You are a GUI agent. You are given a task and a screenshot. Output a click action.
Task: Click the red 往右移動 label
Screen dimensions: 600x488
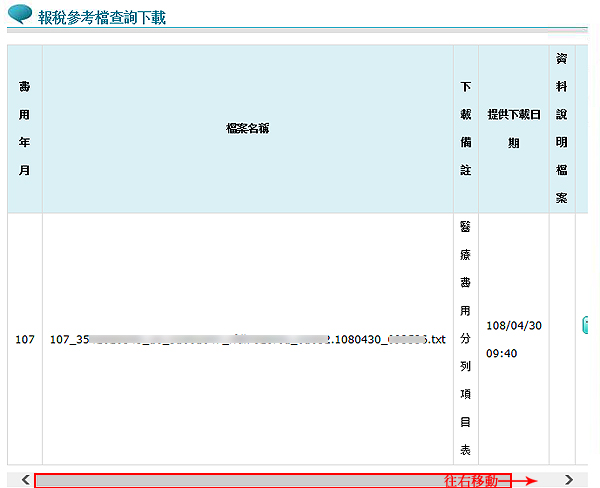click(x=470, y=481)
